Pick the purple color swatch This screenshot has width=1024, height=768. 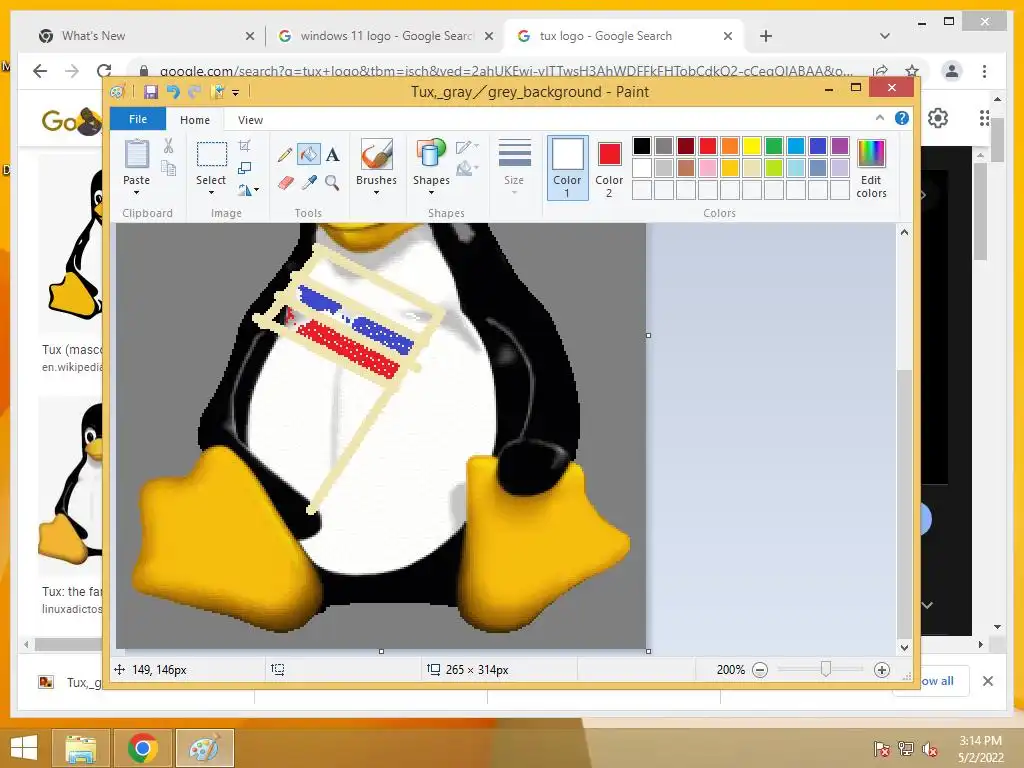click(x=840, y=146)
